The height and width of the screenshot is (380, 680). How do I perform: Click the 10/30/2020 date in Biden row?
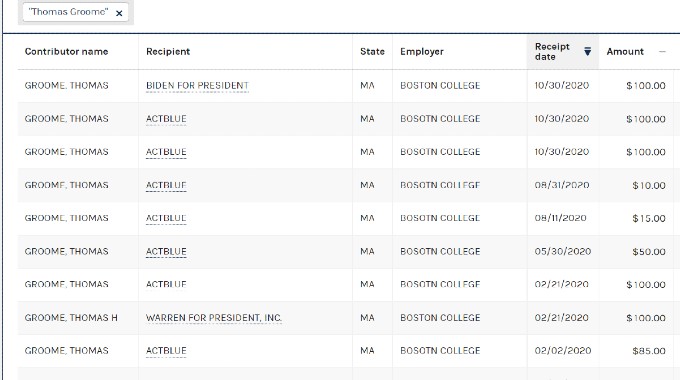562,85
